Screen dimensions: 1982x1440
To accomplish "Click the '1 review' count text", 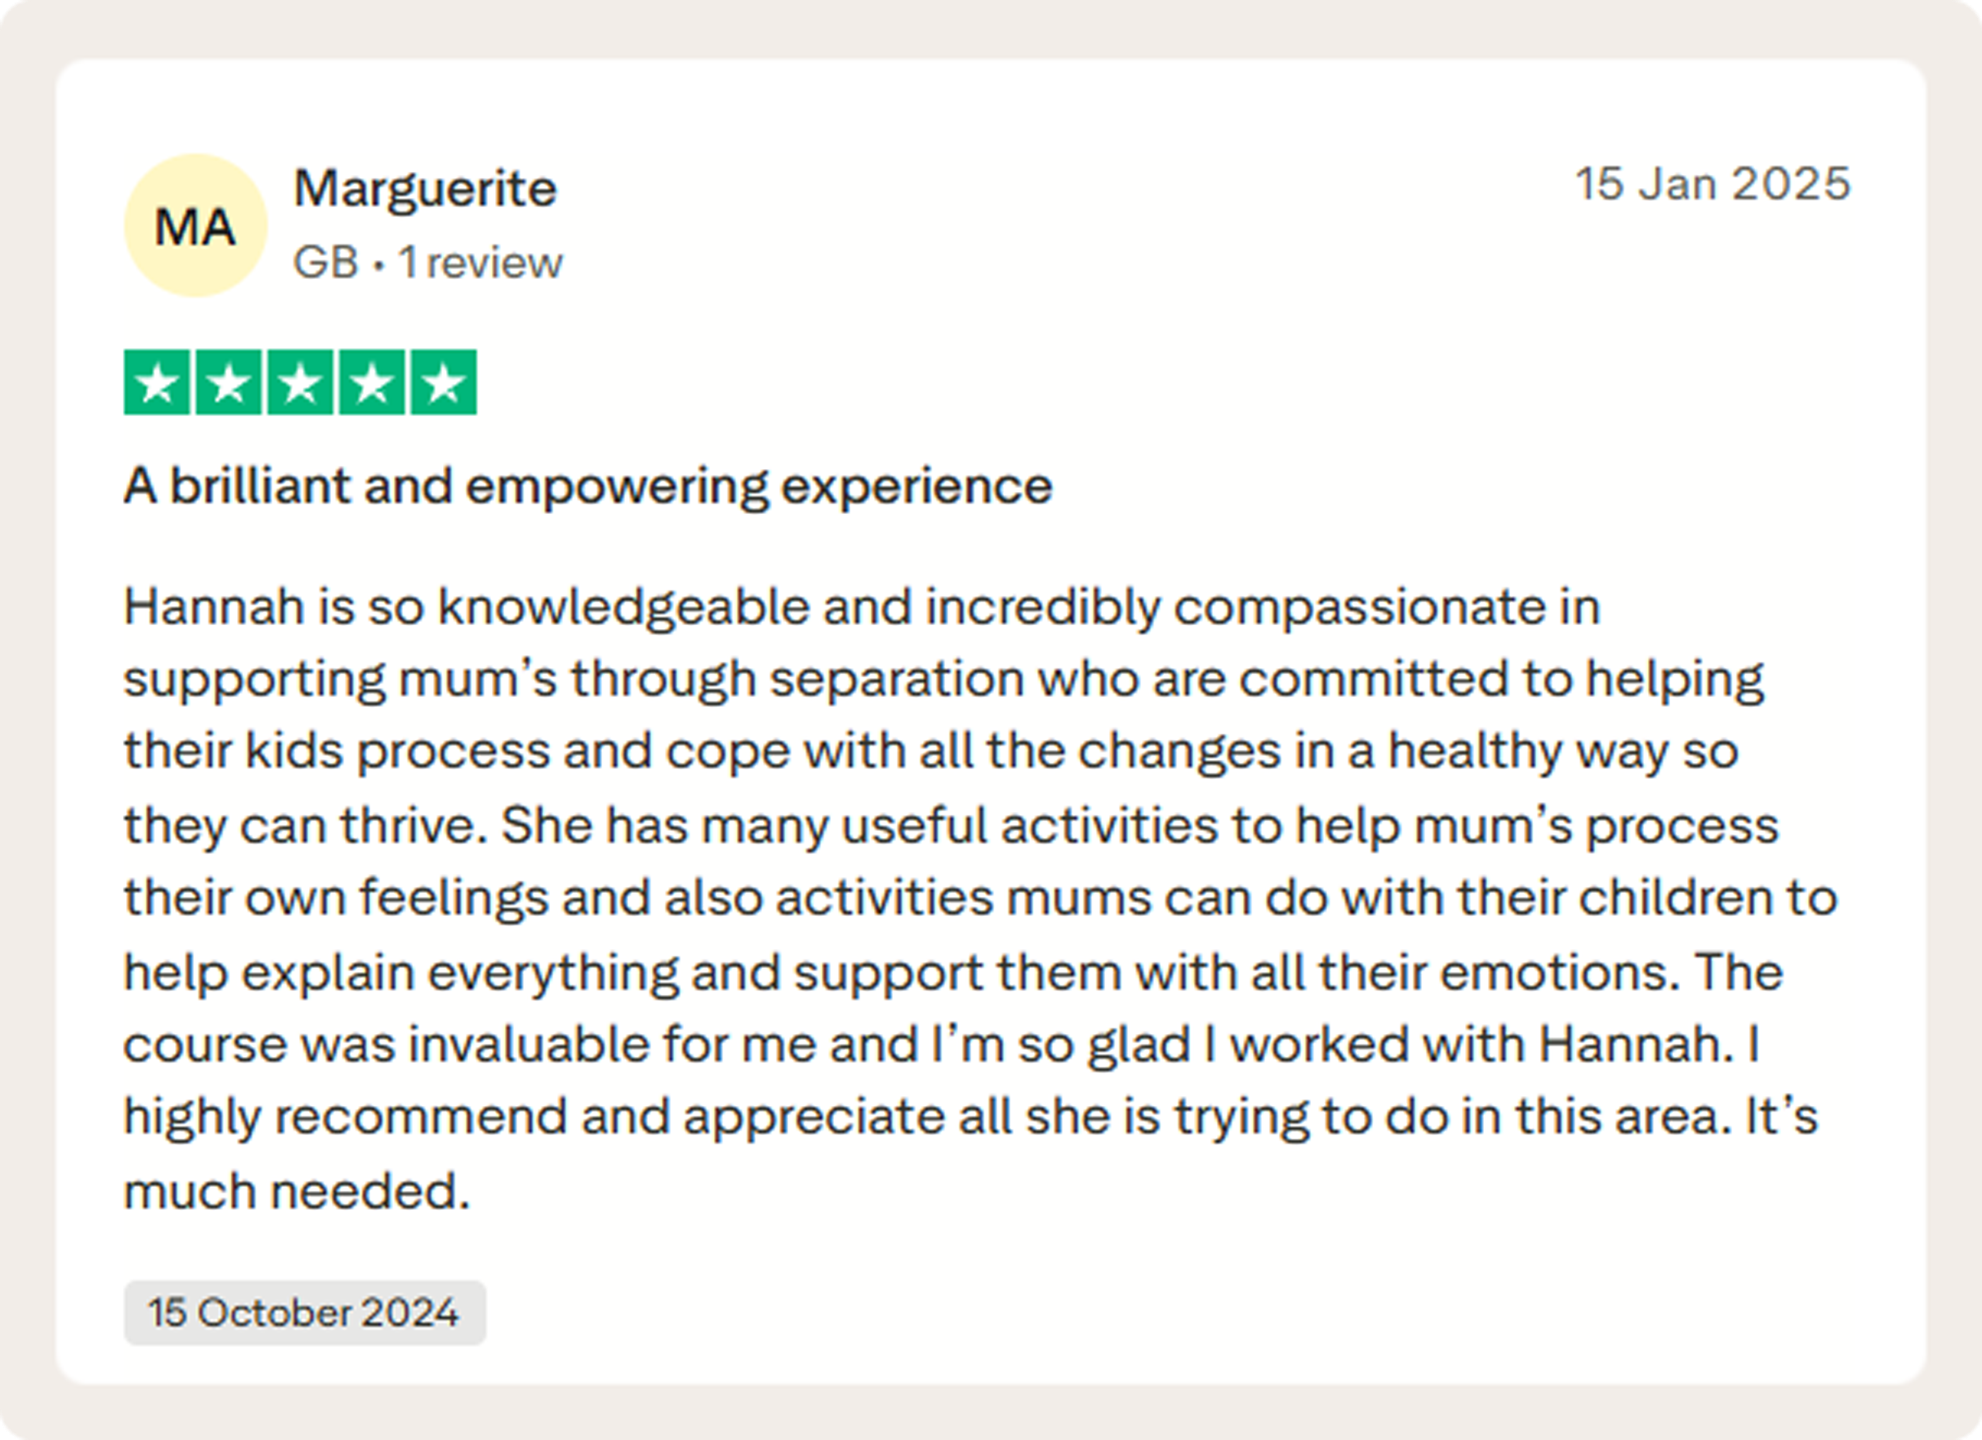I will click(x=481, y=263).
